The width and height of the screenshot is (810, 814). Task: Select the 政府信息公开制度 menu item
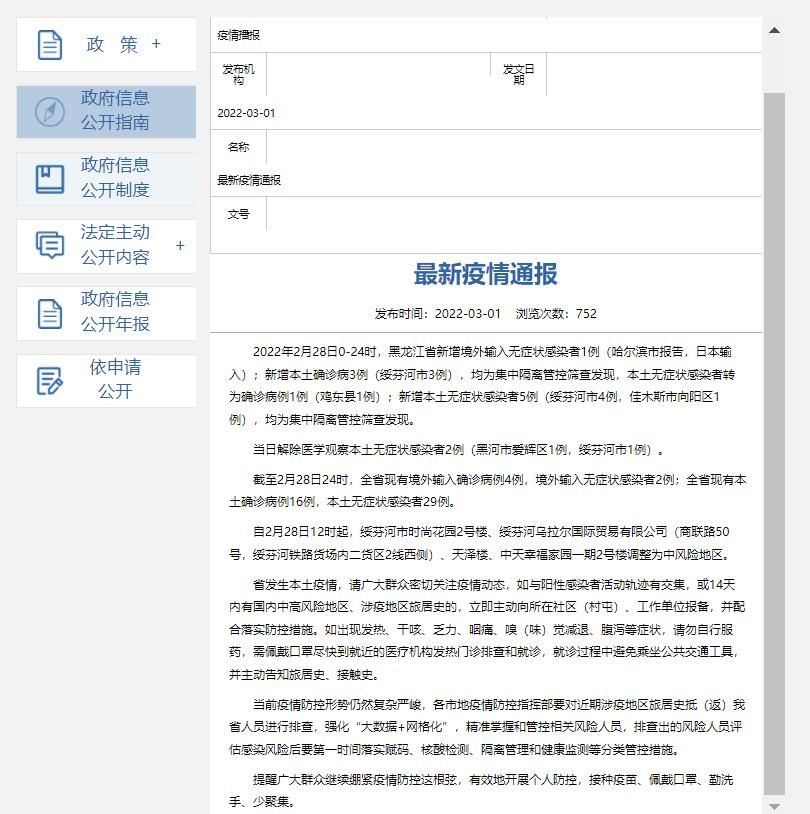[x=115, y=178]
